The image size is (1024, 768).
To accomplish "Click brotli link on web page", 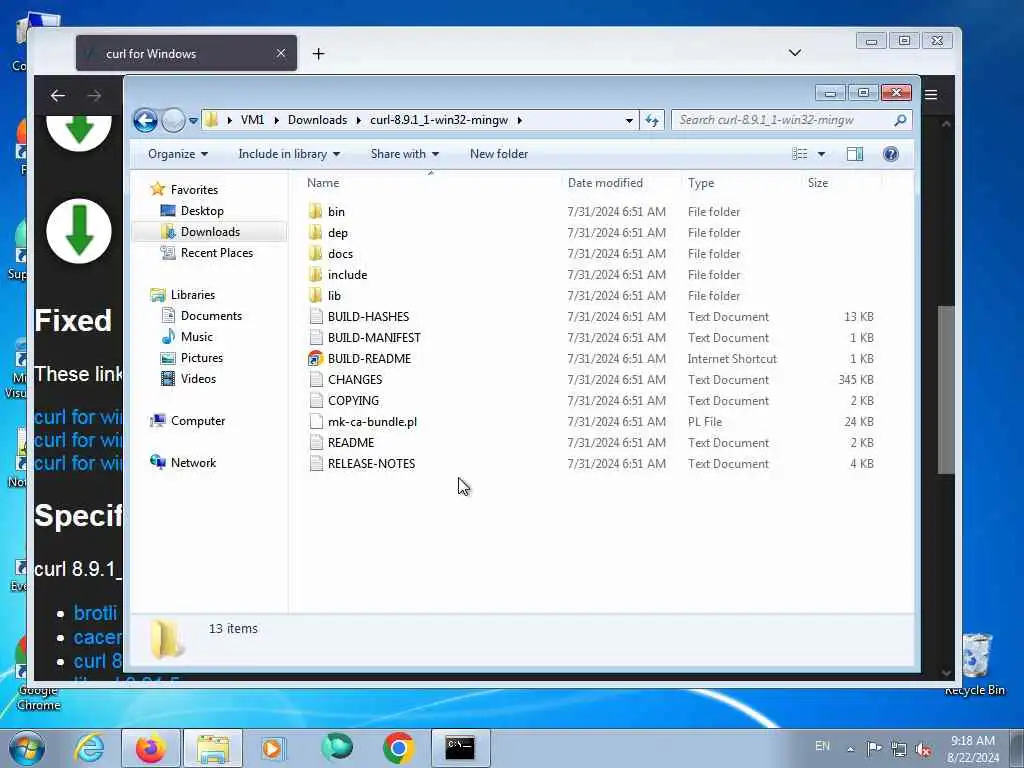I will tap(95, 613).
